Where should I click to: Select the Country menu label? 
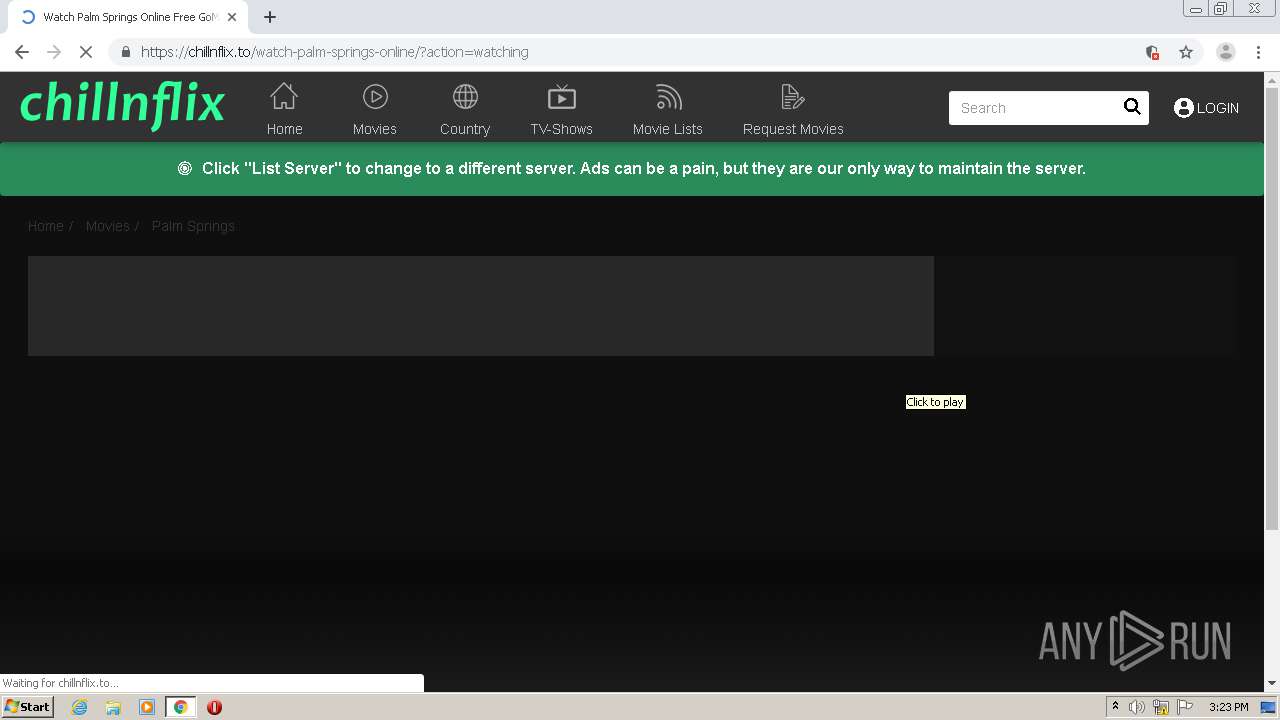tap(465, 129)
